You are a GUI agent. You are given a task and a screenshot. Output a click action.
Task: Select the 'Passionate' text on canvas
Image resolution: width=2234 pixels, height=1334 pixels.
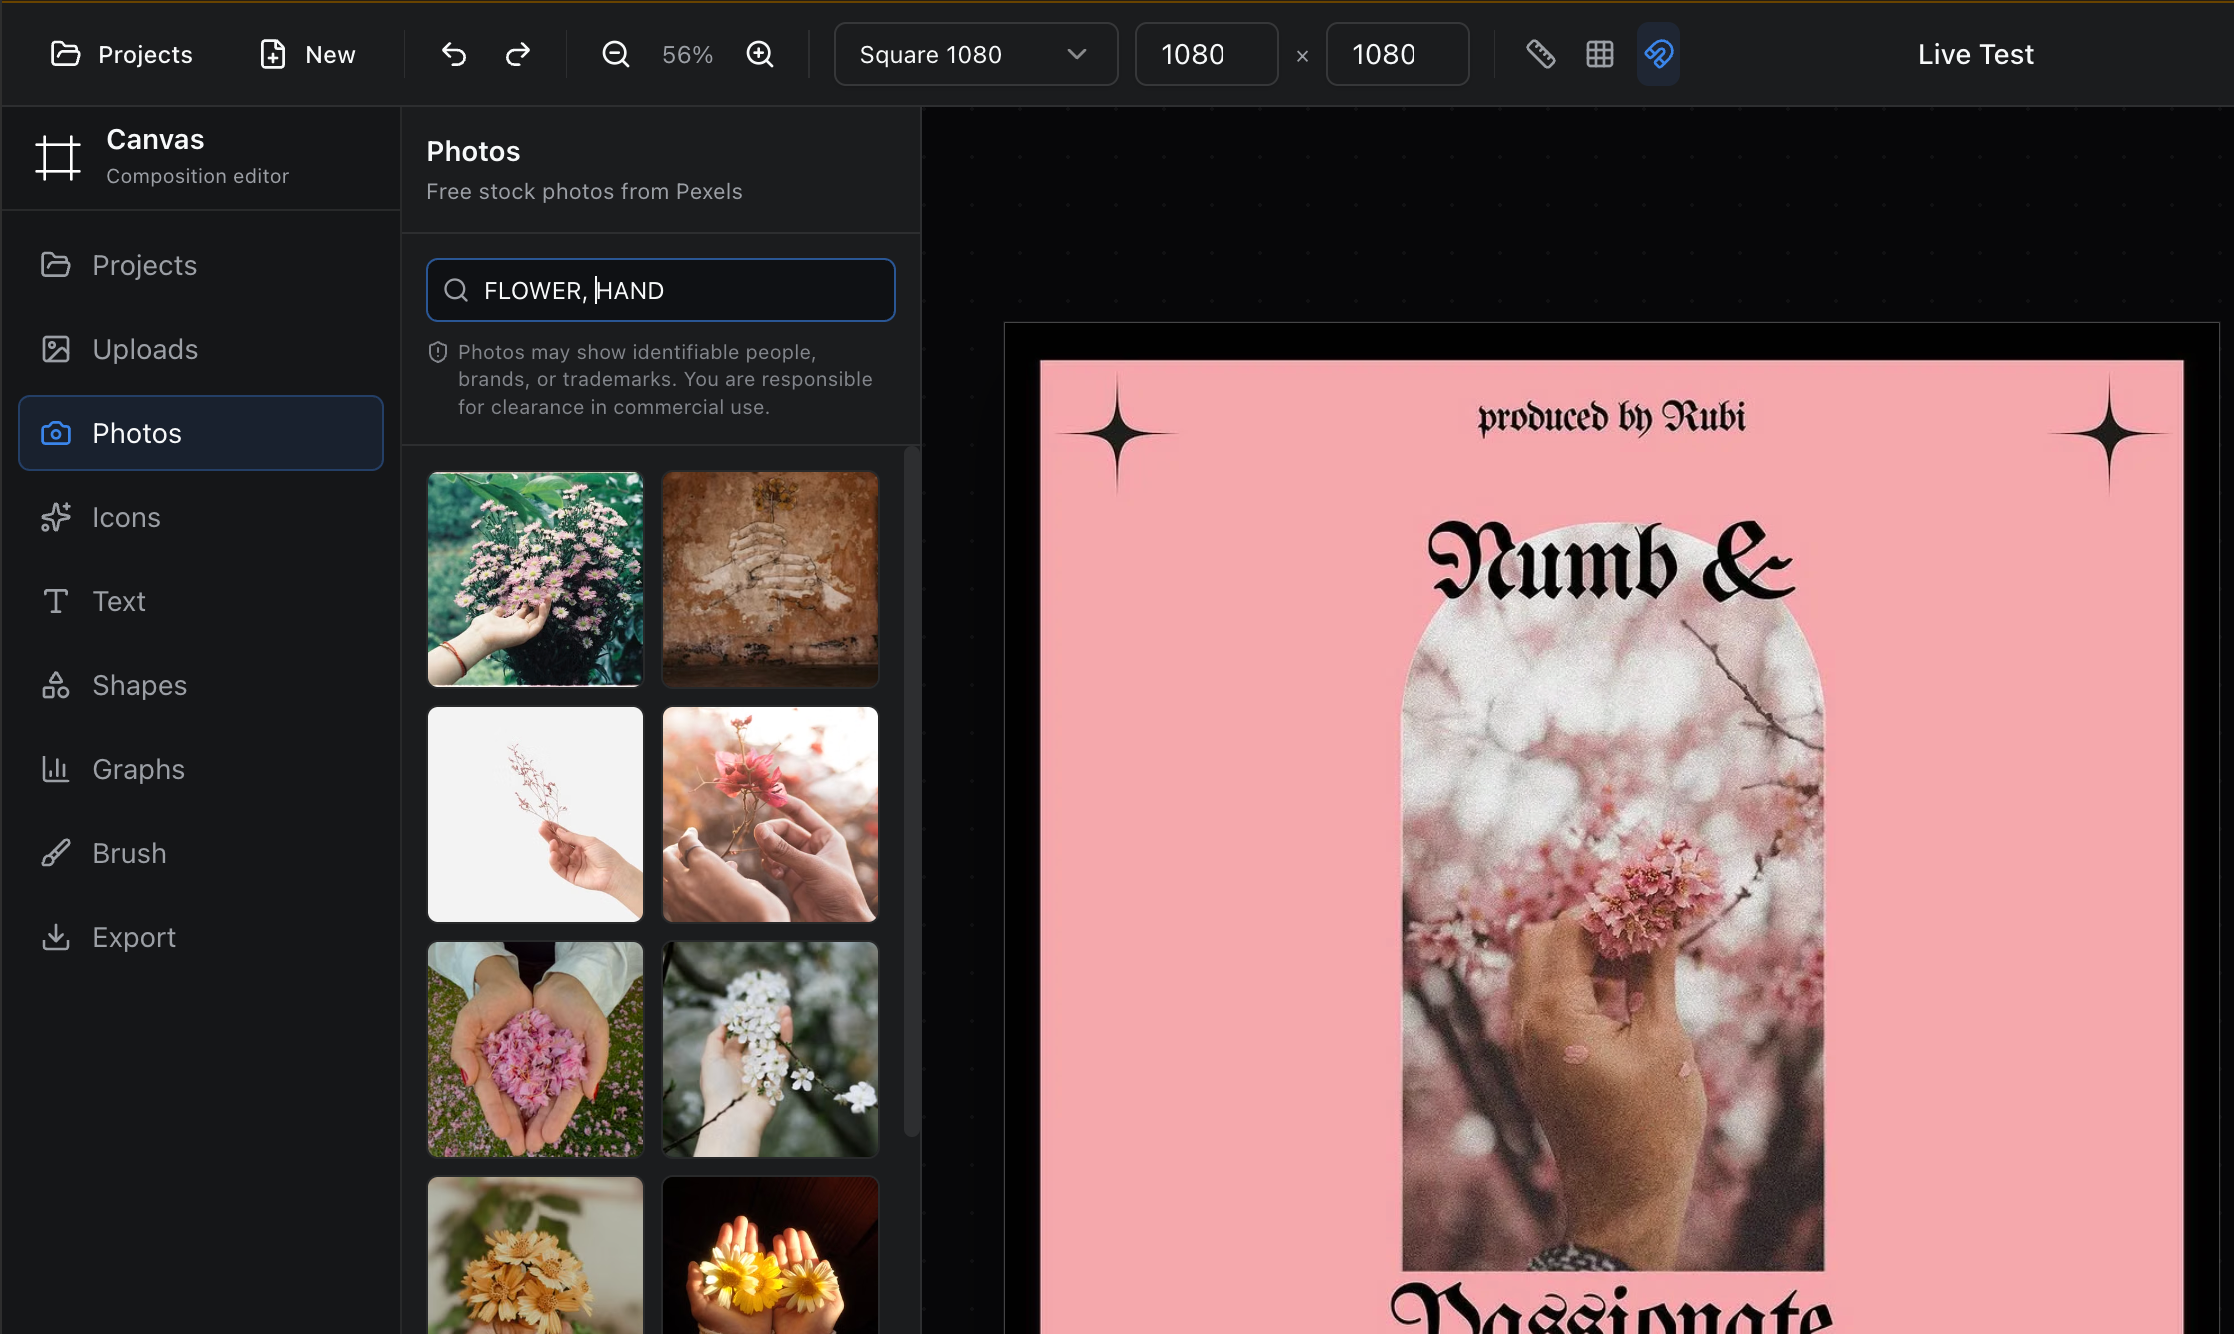click(x=1611, y=1308)
